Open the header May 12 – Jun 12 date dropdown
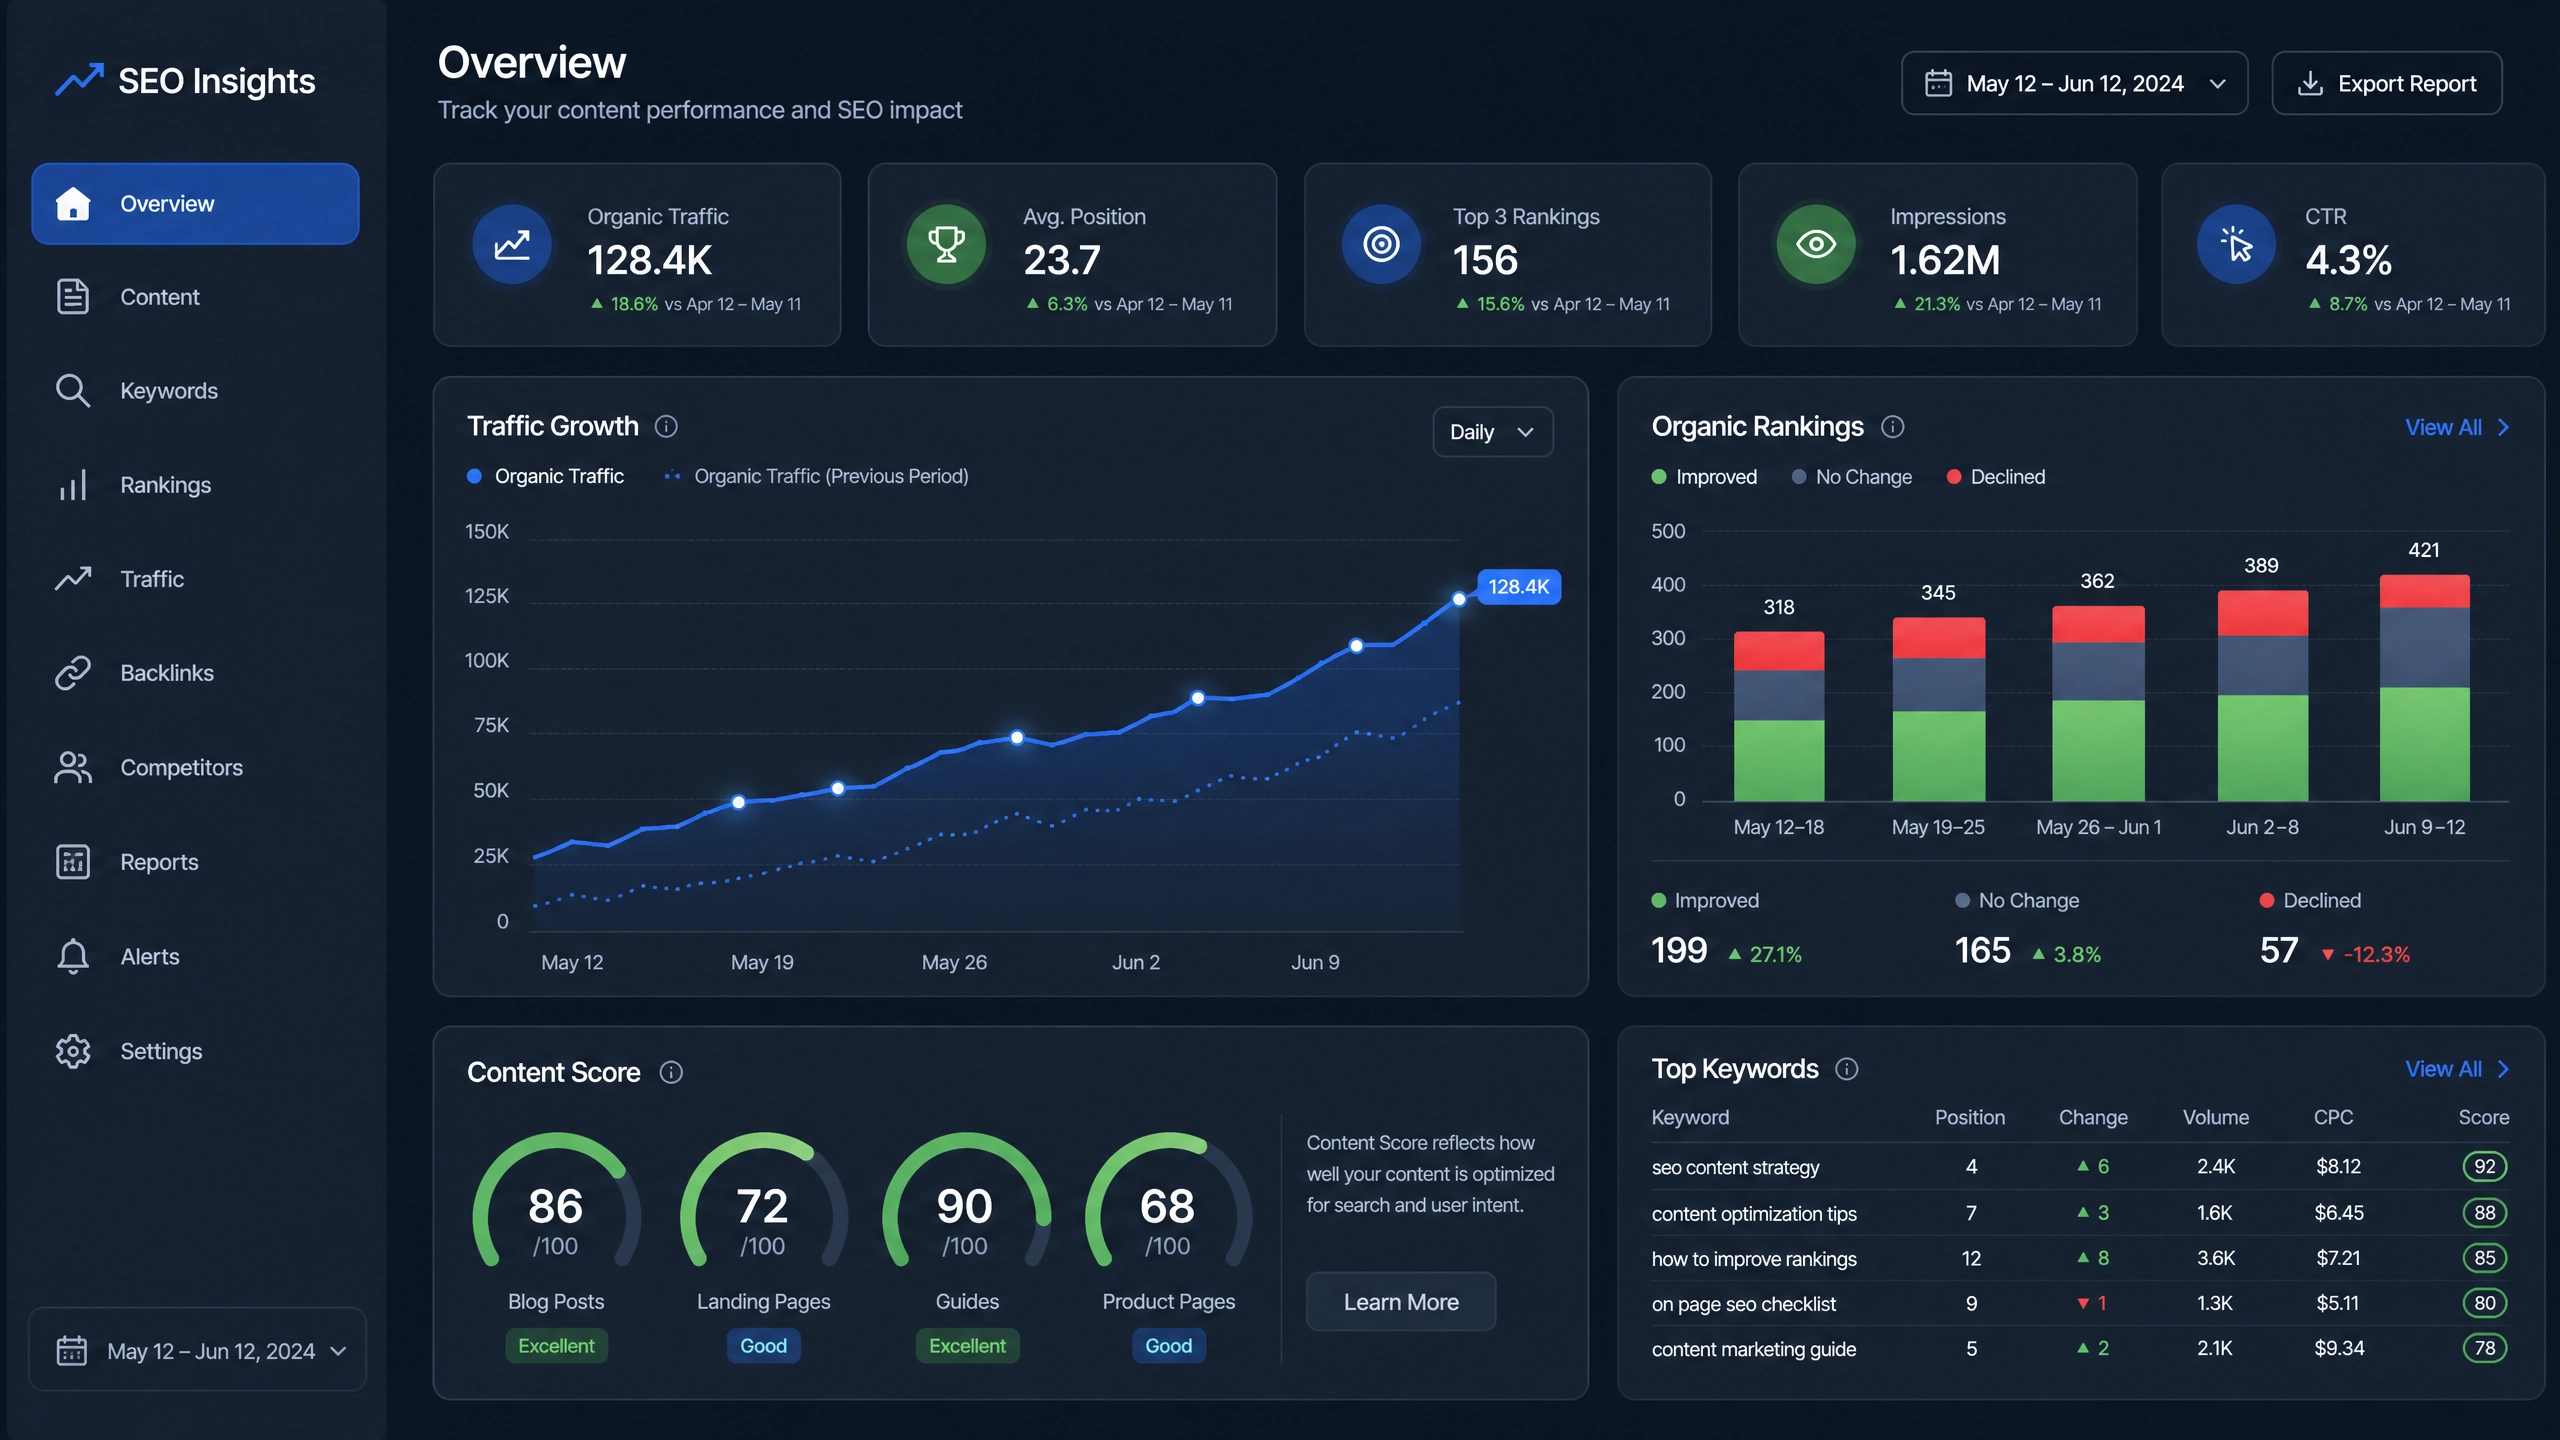 (x=2074, y=83)
